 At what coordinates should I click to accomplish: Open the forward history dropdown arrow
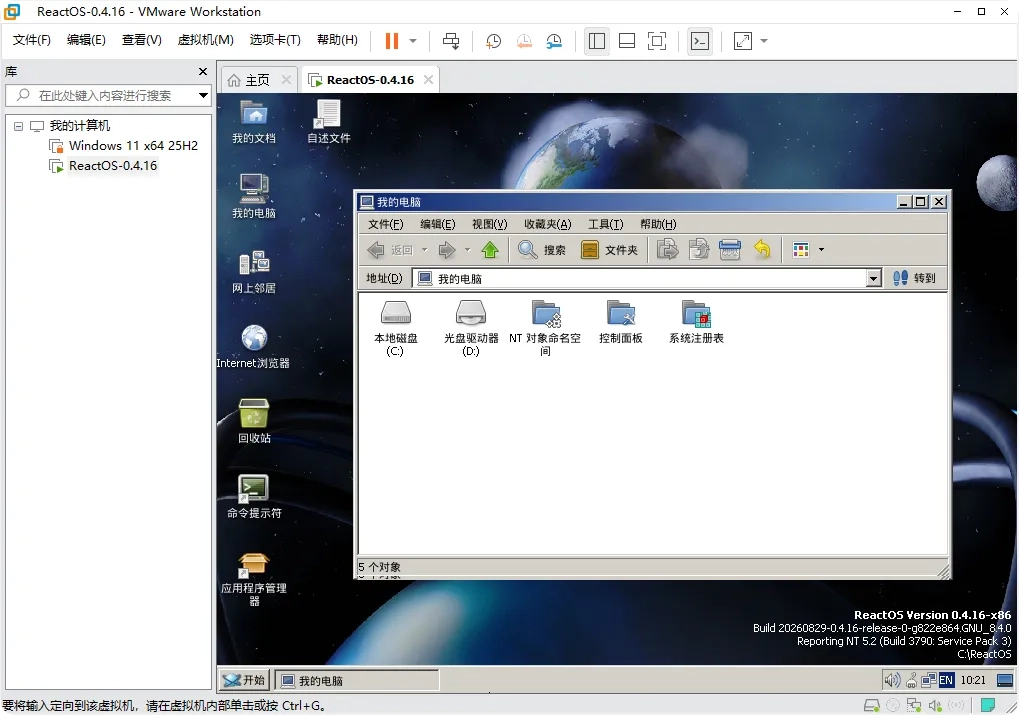point(467,250)
